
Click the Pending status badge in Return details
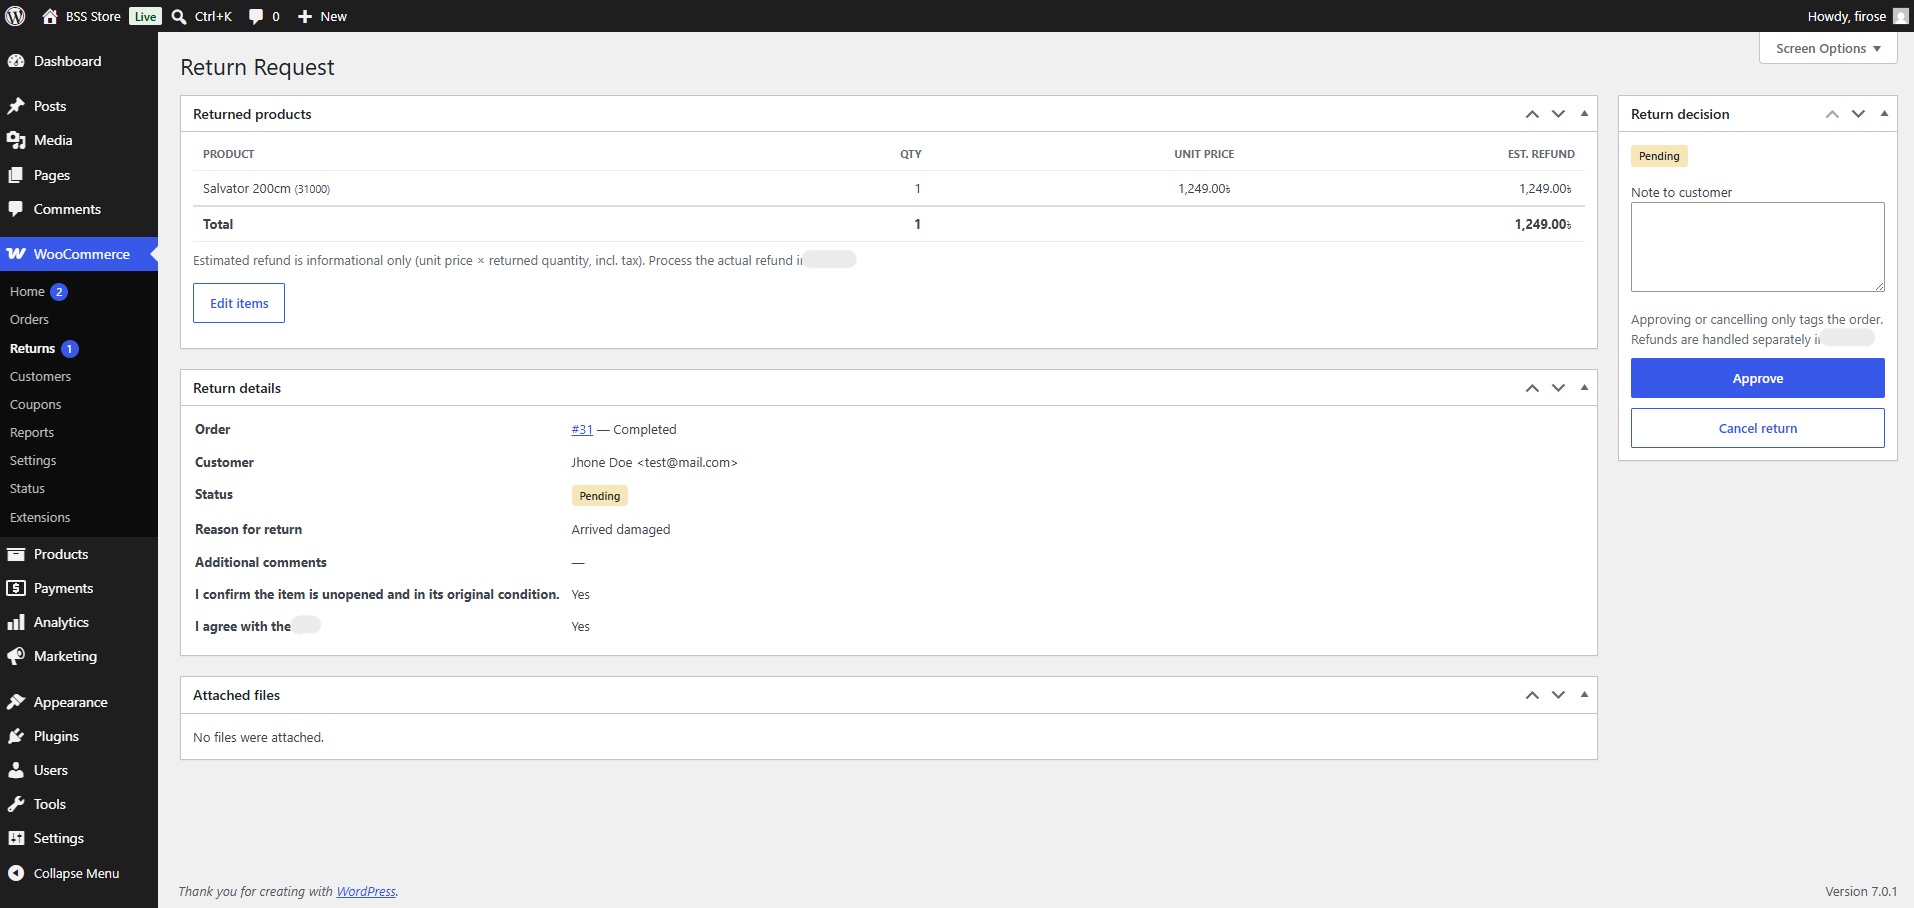(x=599, y=496)
